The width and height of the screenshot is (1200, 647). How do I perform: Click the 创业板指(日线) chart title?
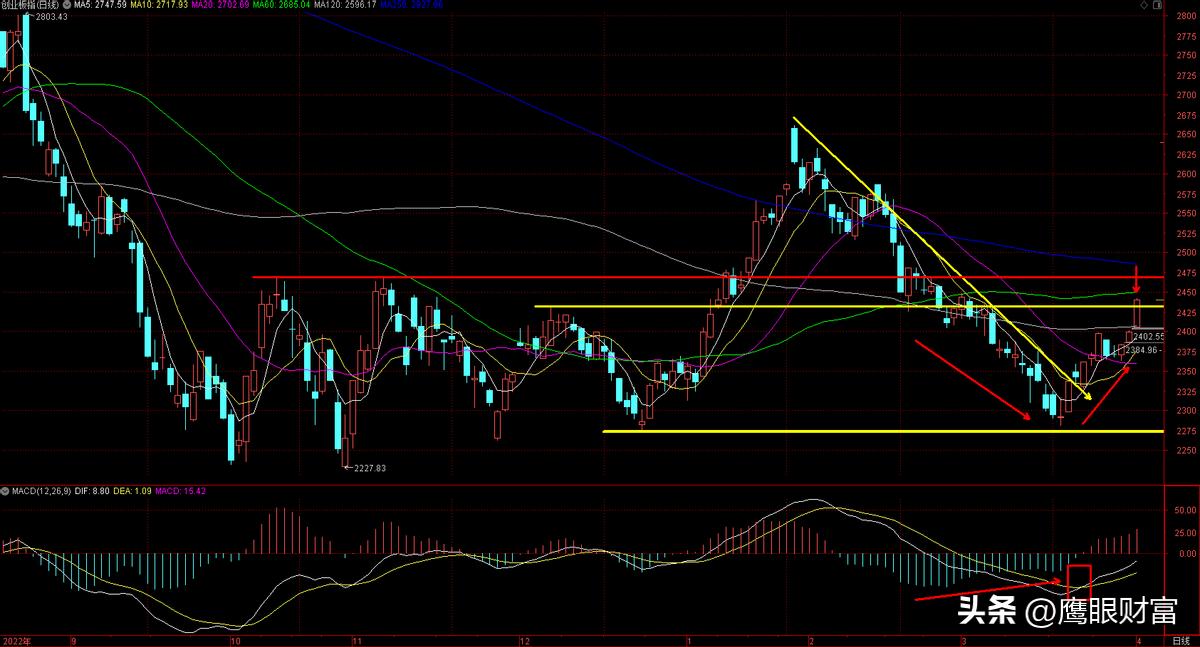click(29, 5)
